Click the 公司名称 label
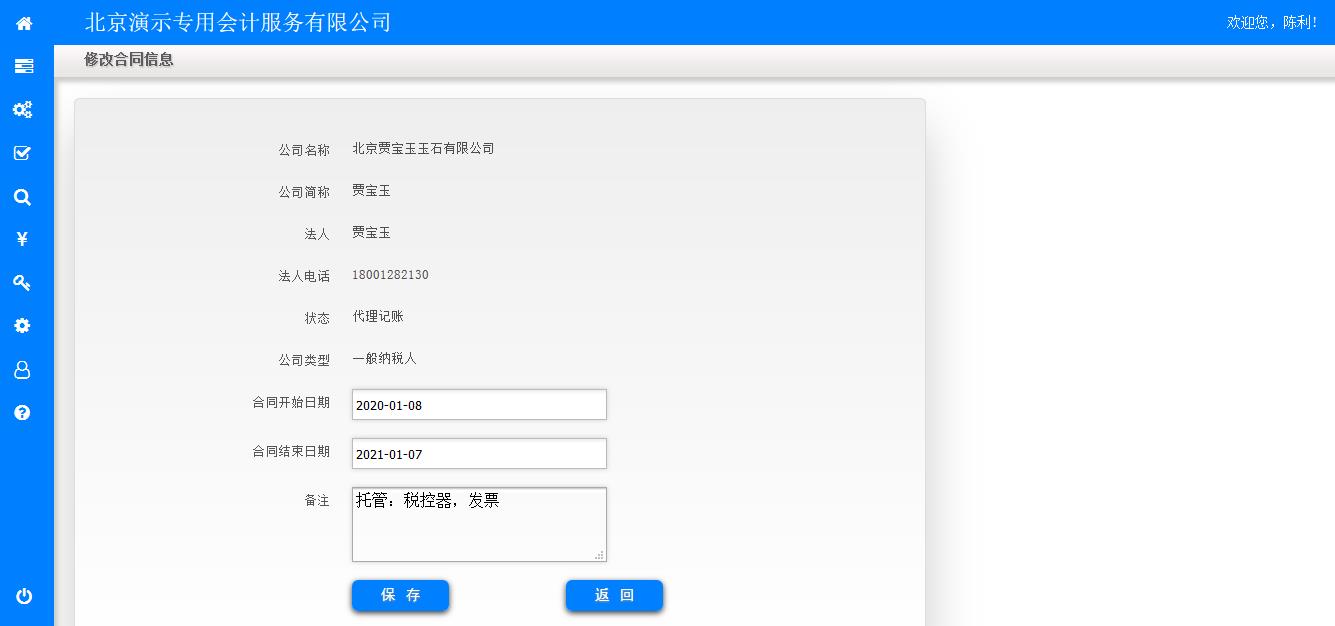 304,150
